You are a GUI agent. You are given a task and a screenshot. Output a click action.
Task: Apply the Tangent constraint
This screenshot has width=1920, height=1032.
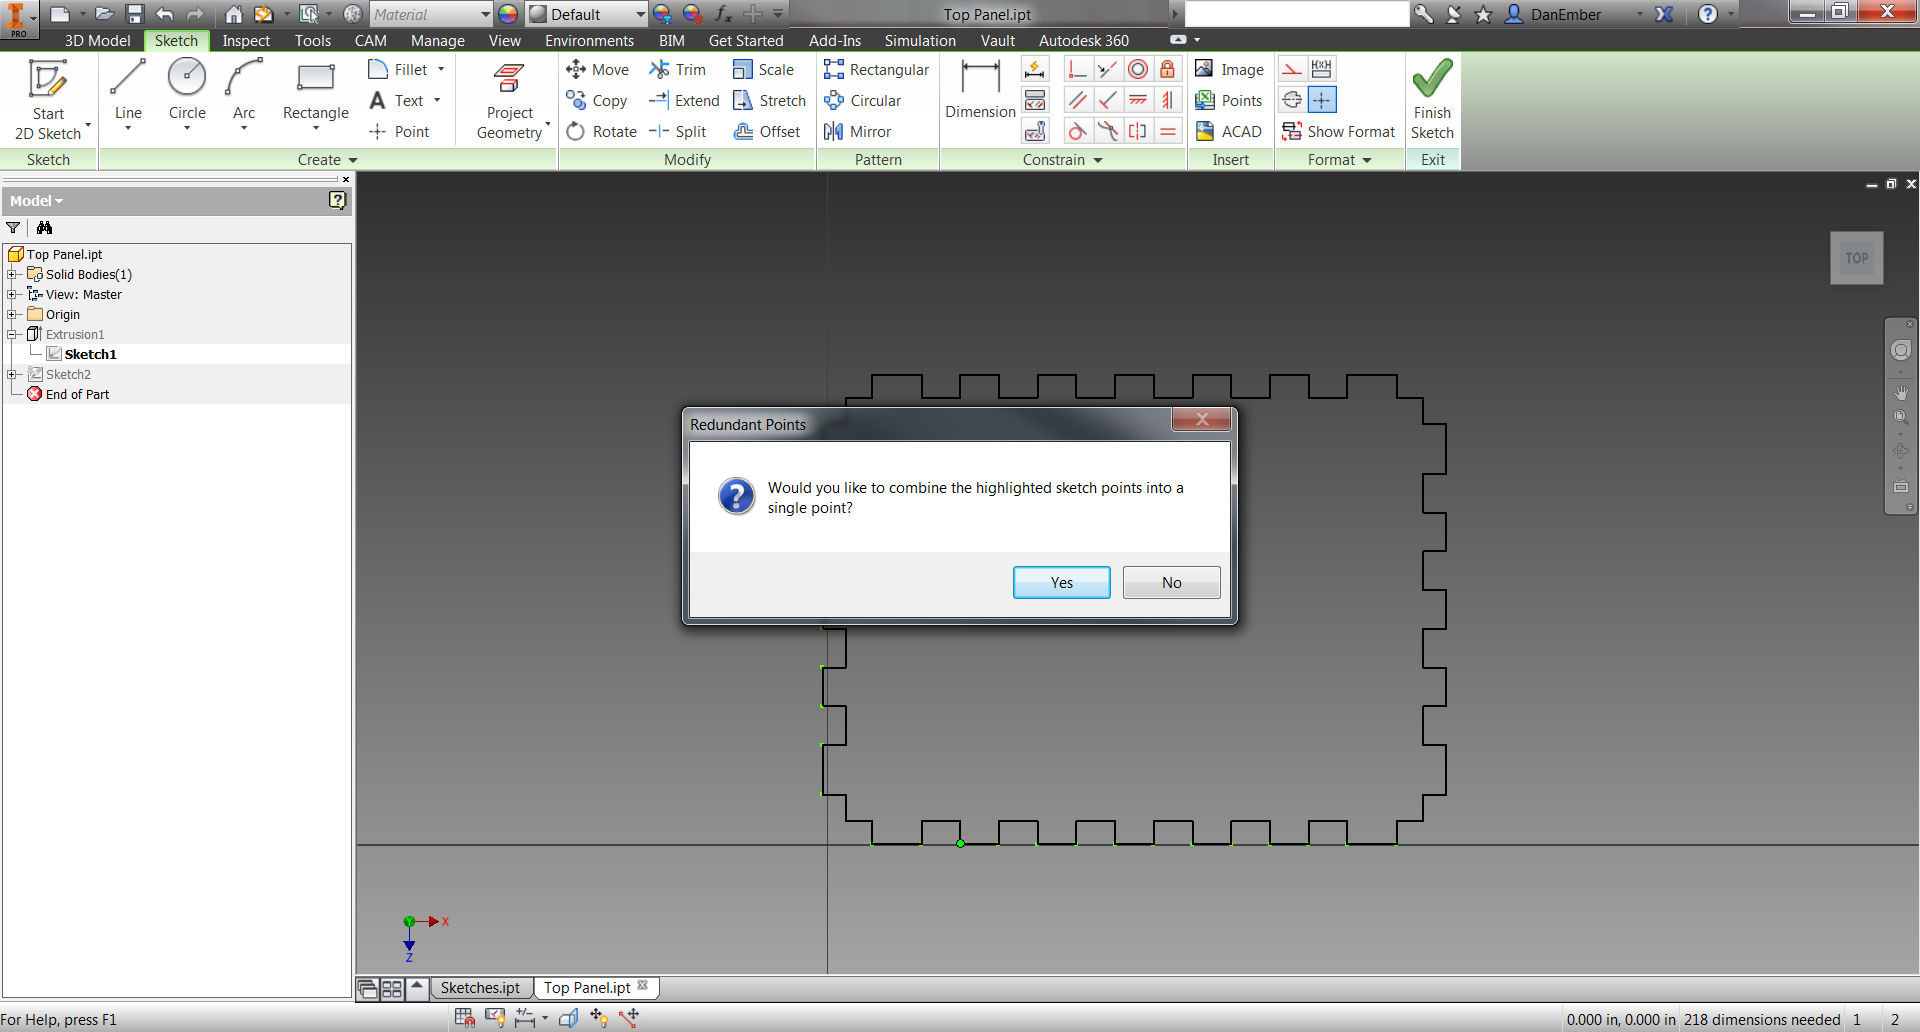(x=1077, y=131)
